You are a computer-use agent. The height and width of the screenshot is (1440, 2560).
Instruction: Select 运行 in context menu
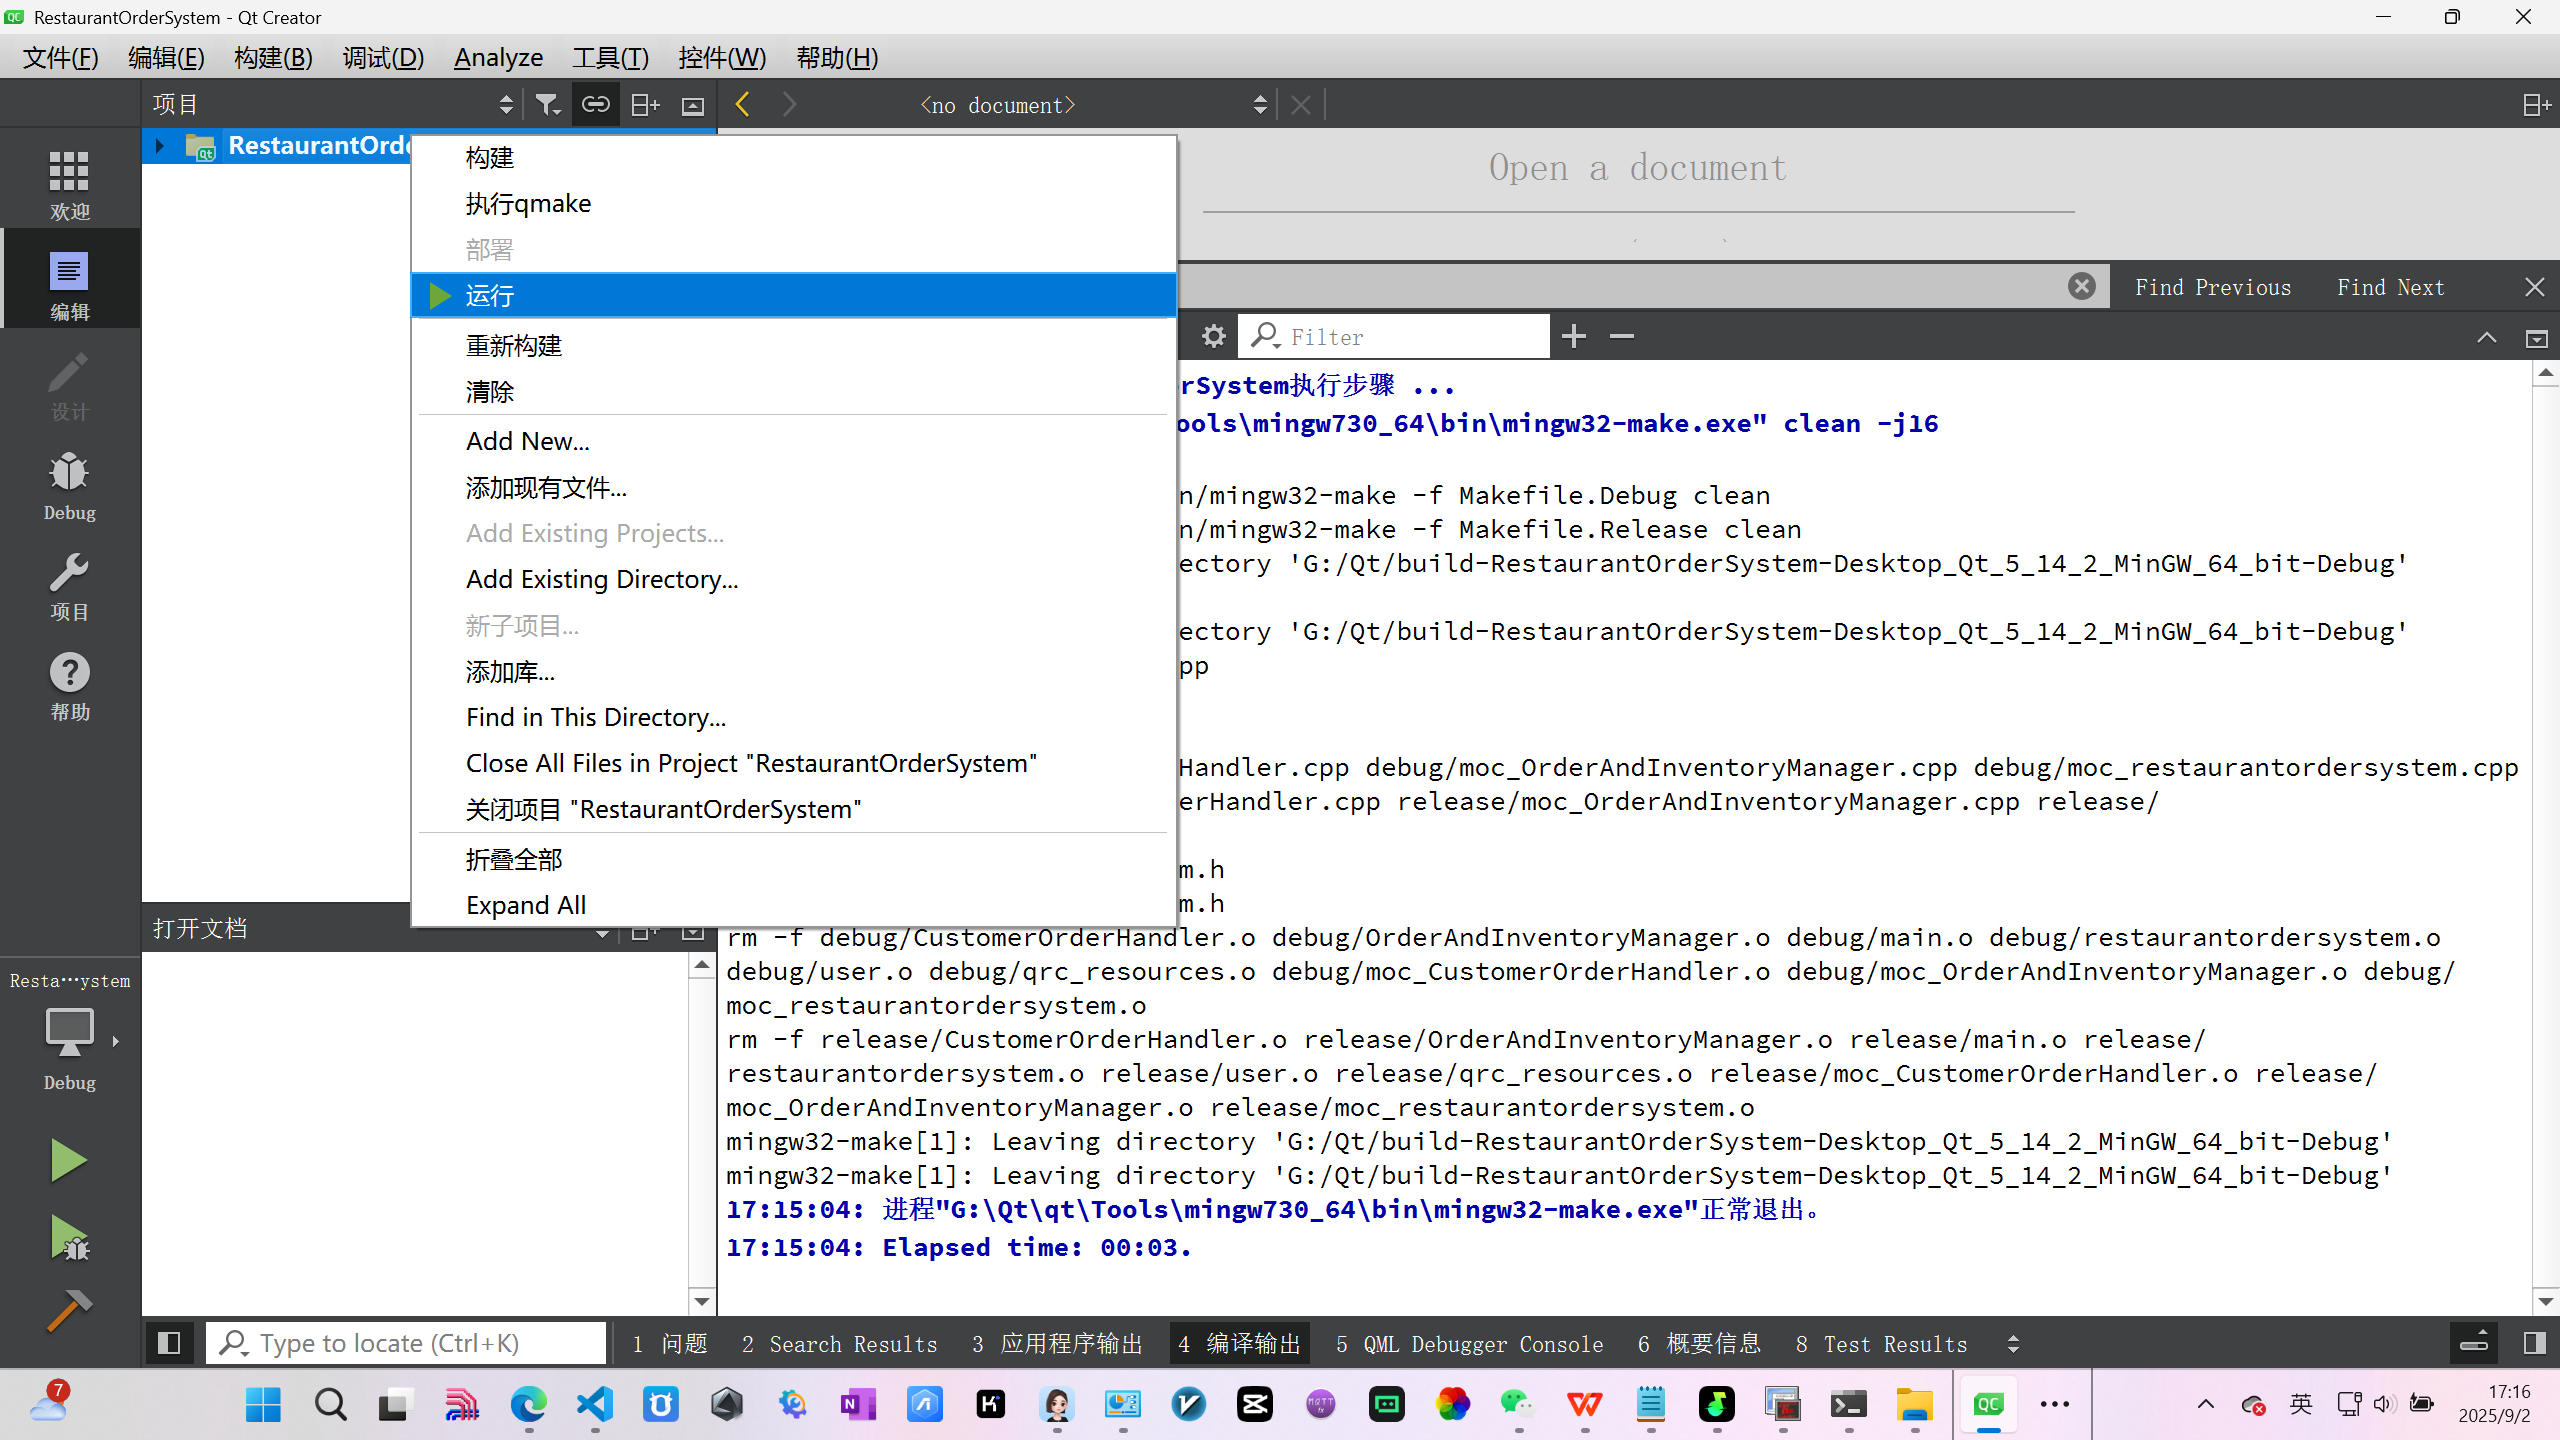click(794, 295)
